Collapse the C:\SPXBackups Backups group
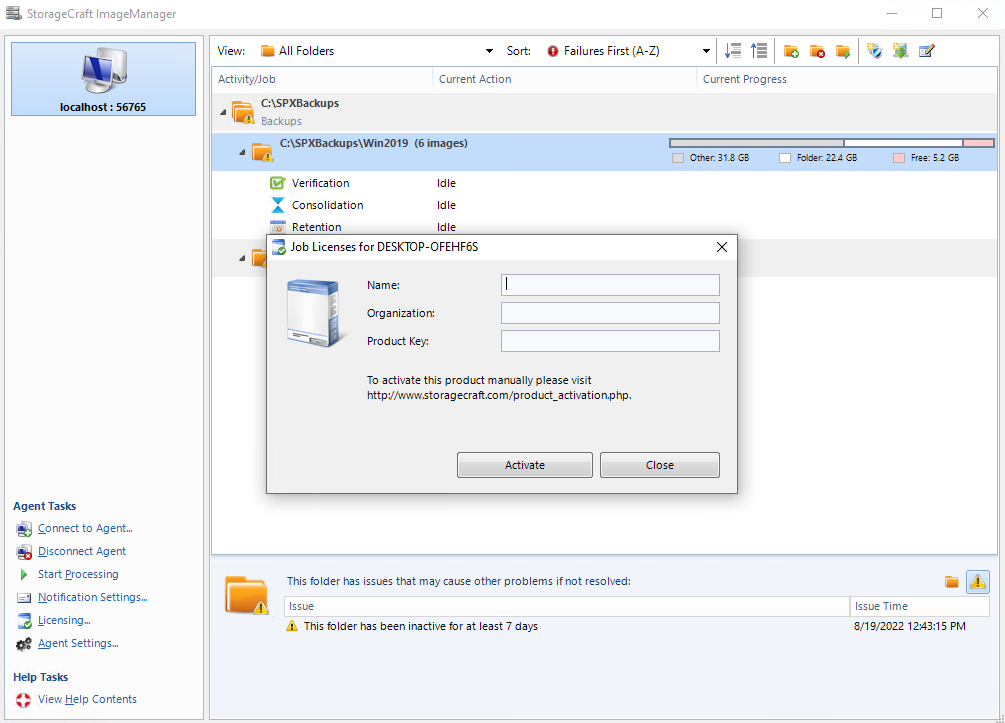Screen dimensions: 1005x723 tap(224, 111)
